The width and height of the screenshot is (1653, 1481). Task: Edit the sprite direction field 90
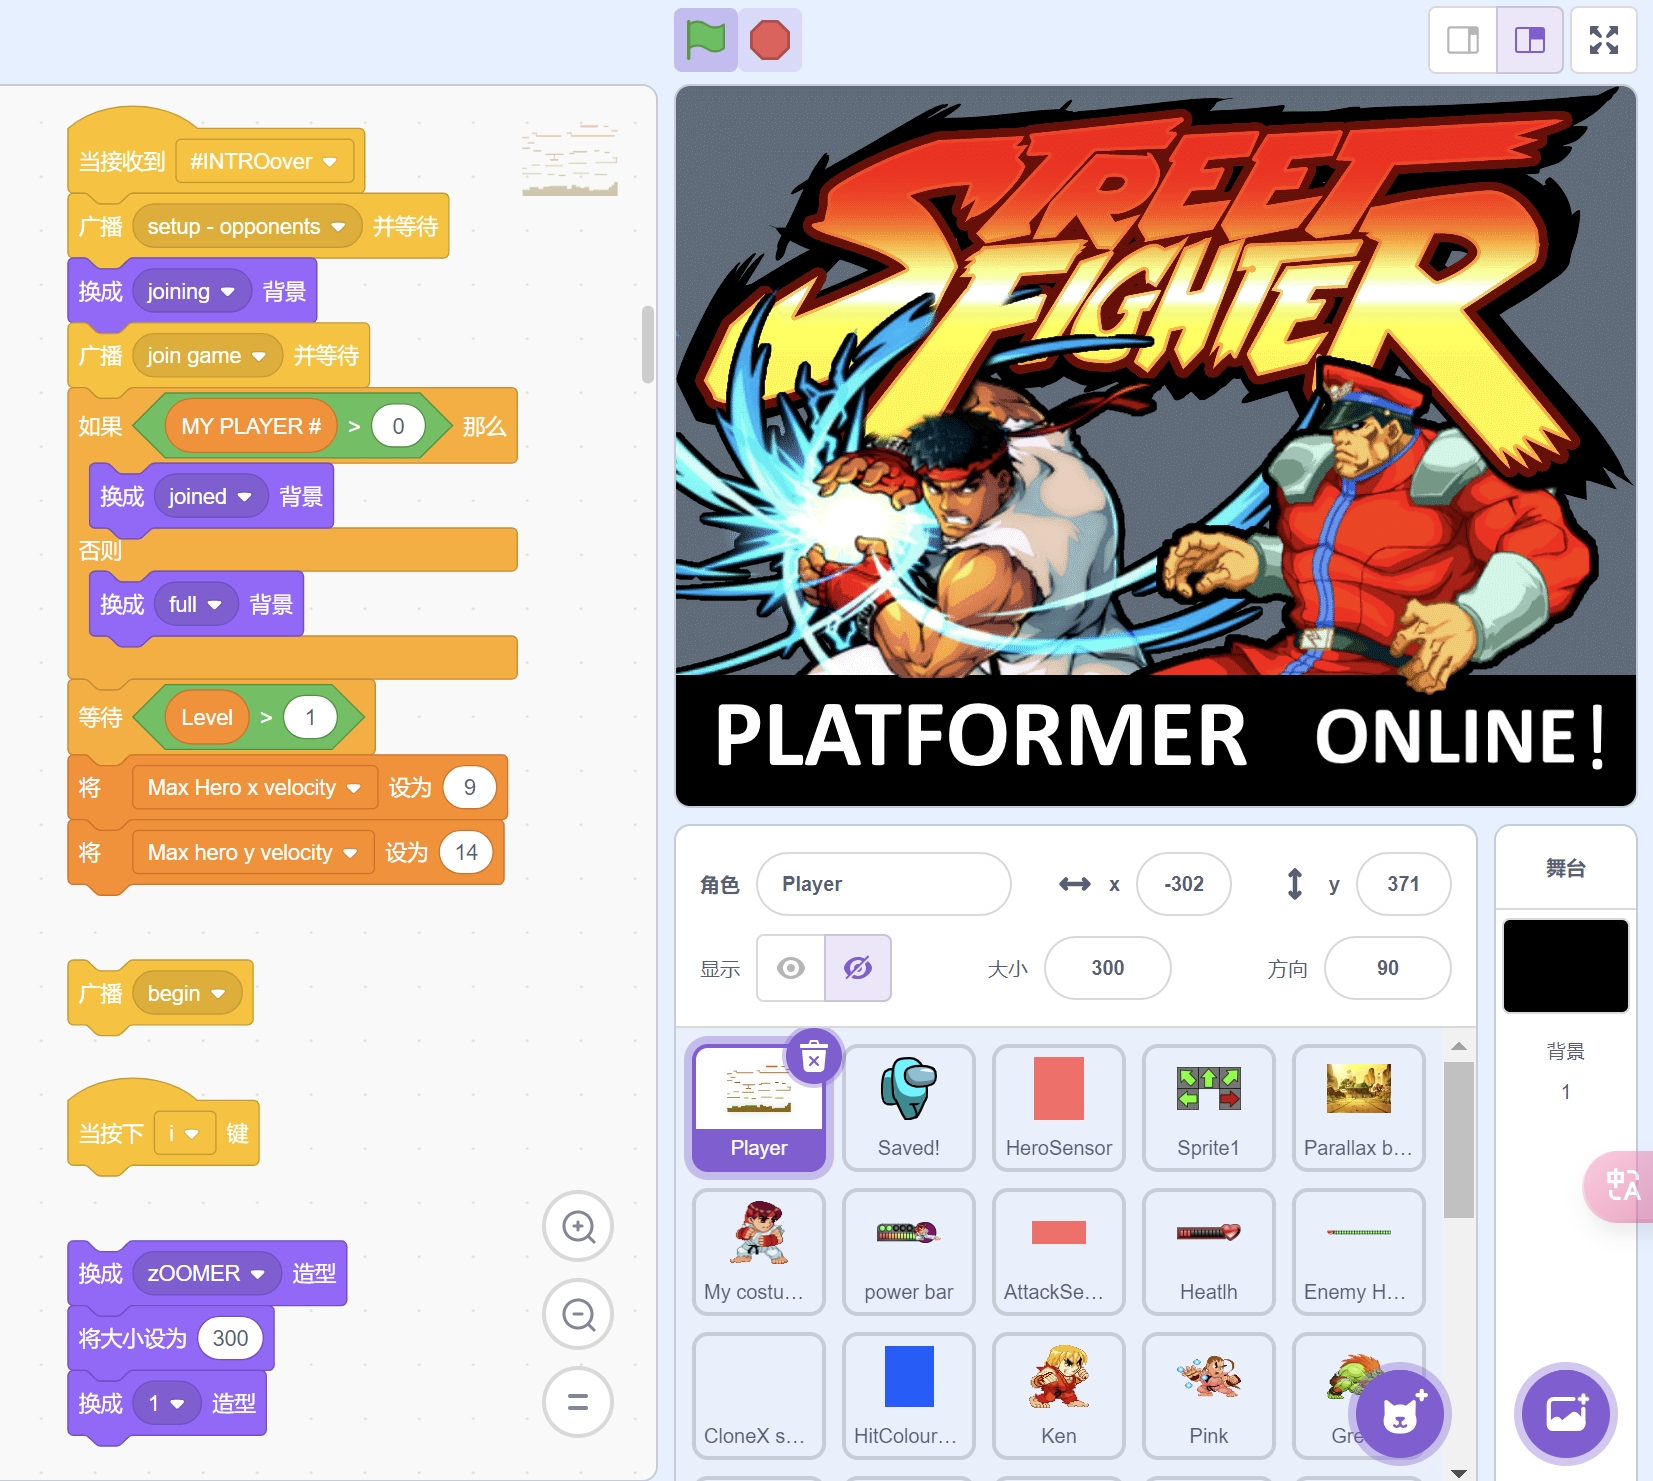click(x=1387, y=968)
